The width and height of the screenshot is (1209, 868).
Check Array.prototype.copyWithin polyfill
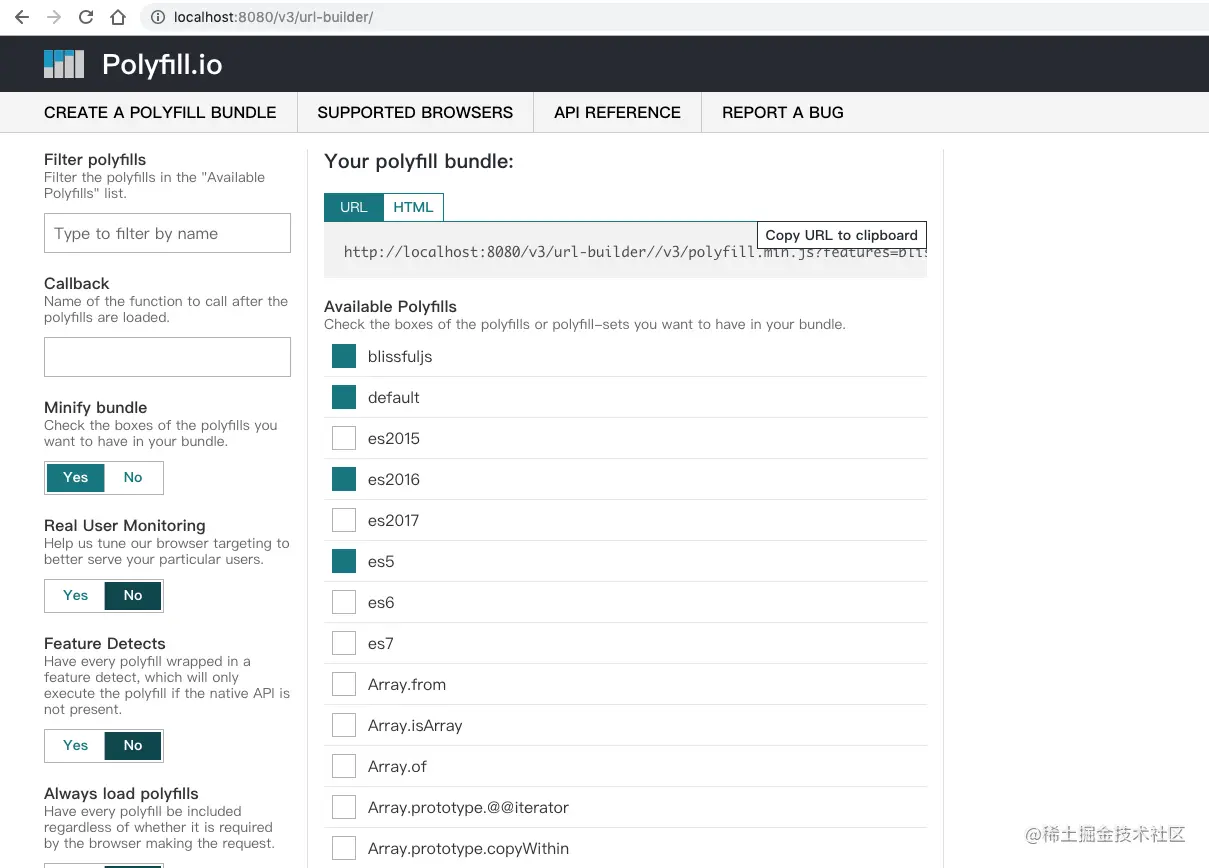[x=344, y=849]
